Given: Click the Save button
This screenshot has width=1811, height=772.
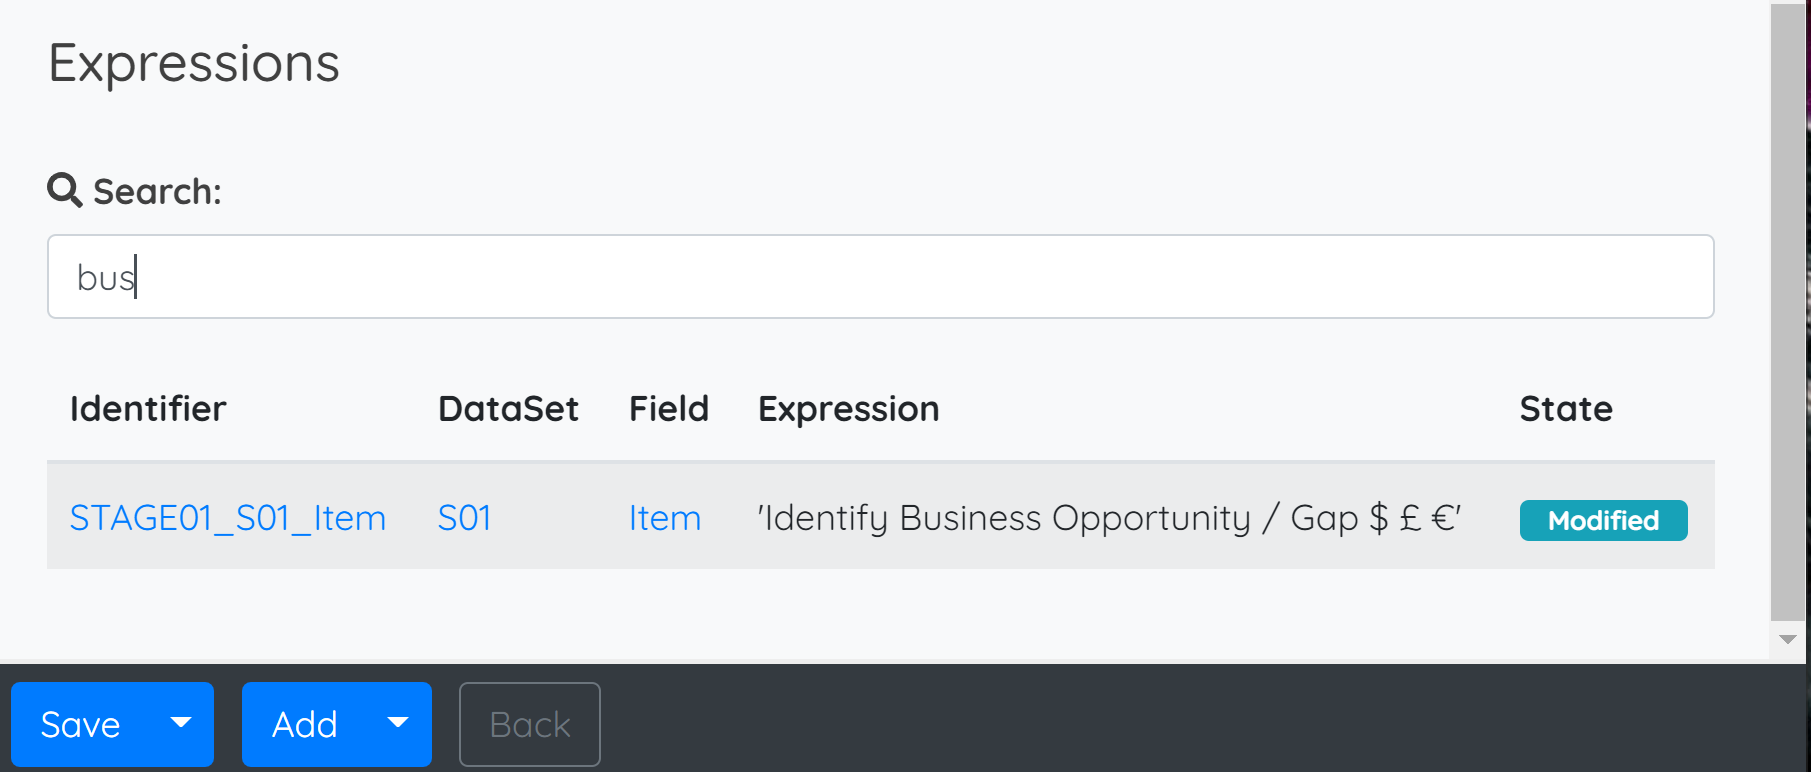Looking at the screenshot, I should click(80, 724).
